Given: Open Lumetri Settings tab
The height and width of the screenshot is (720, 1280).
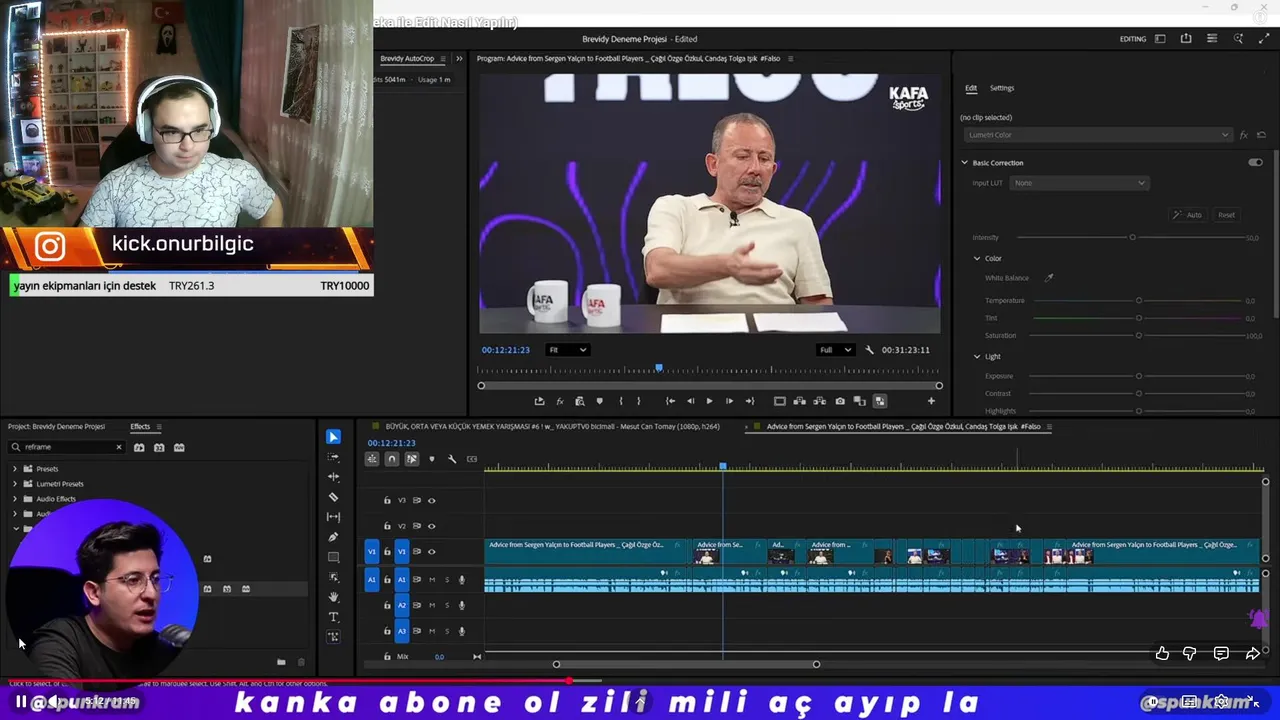Looking at the screenshot, I should 1001,88.
